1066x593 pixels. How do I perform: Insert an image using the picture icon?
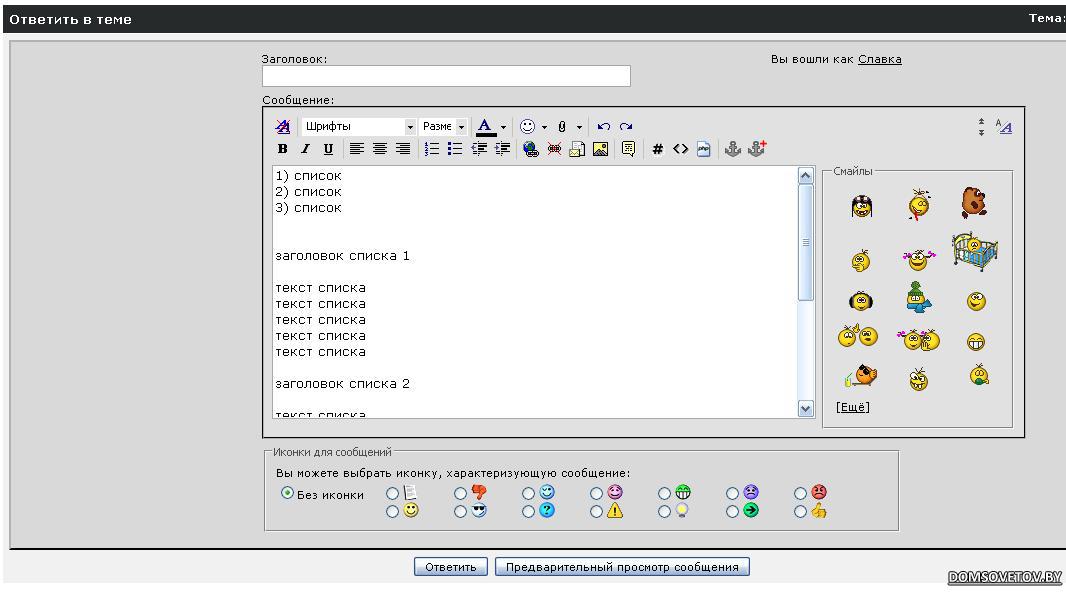click(600, 149)
